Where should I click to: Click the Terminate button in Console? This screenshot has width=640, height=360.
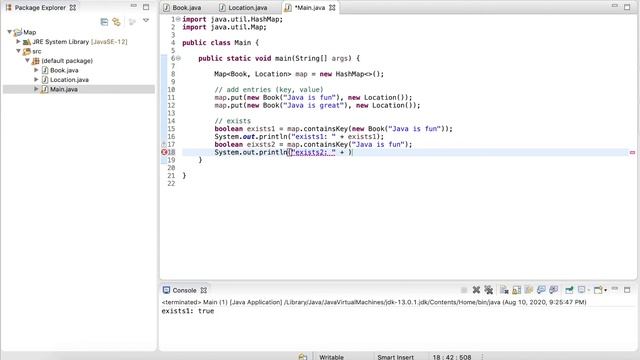click(x=464, y=290)
